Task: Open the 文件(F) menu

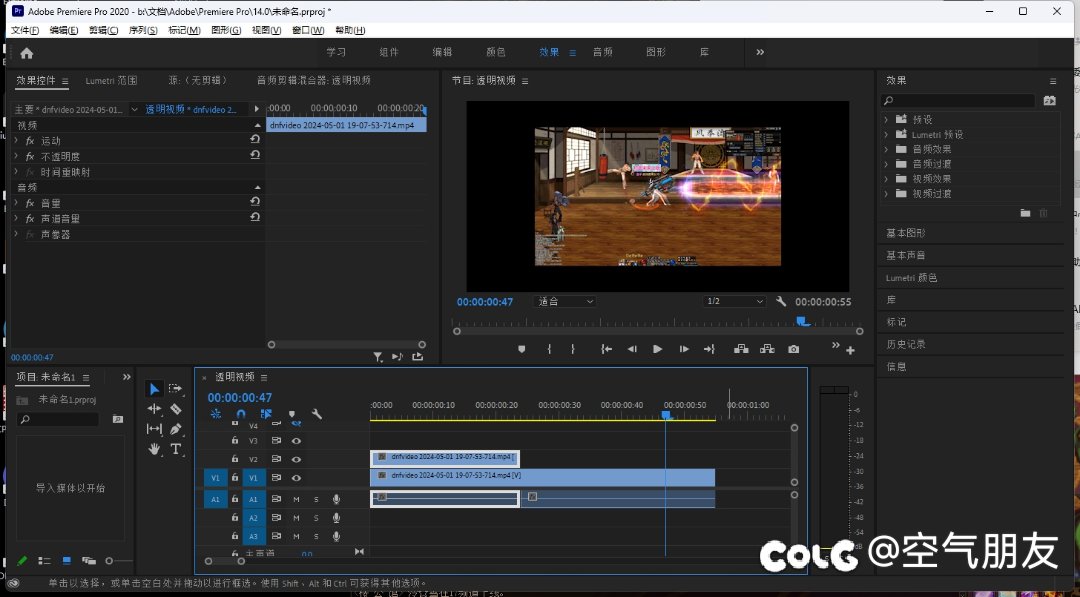Action: [25, 30]
